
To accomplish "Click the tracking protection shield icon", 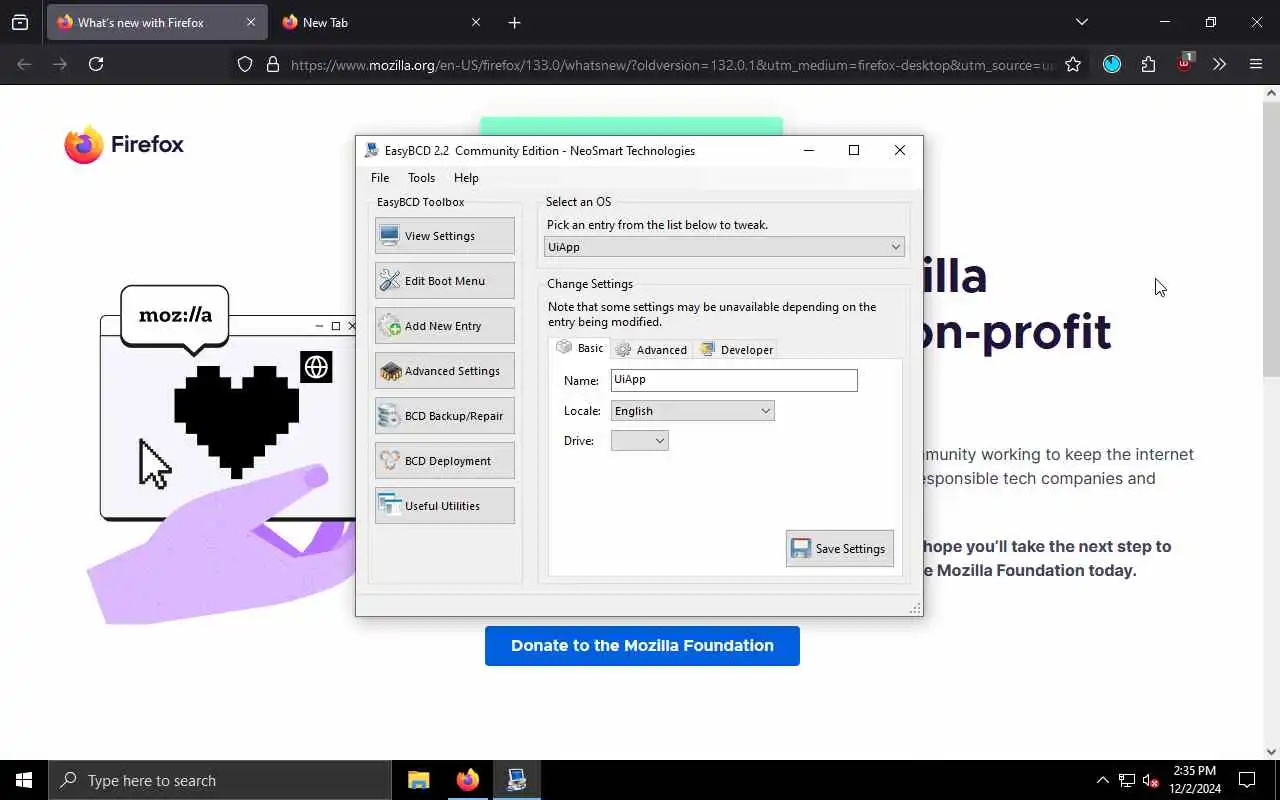I will click(245, 64).
